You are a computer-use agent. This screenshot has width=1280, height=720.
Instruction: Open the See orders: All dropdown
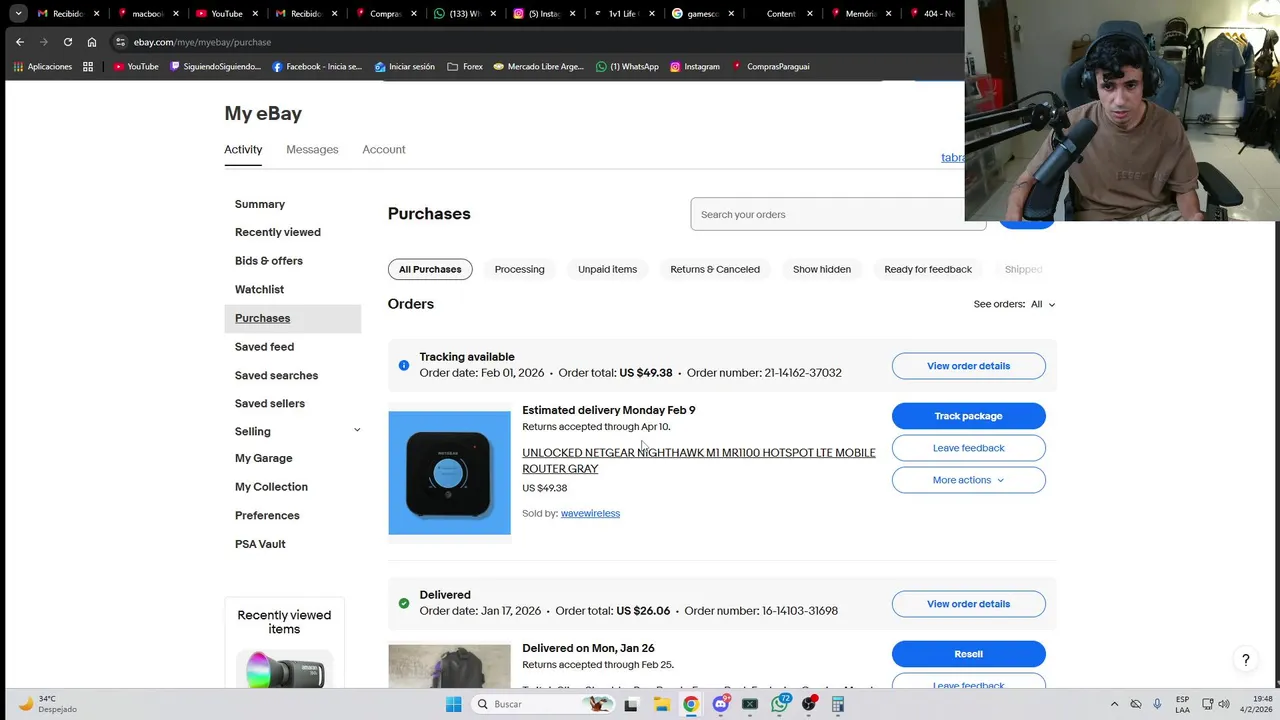click(1014, 304)
